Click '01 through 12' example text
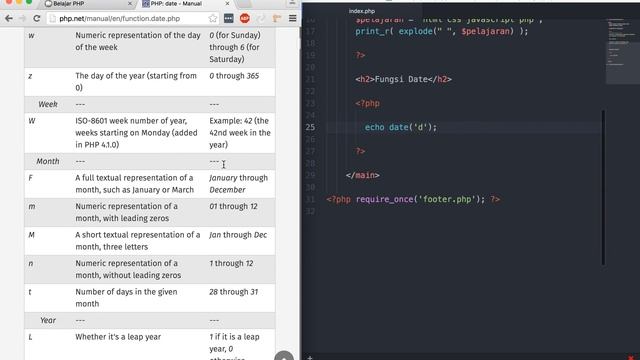The image size is (640, 360). (x=233, y=207)
